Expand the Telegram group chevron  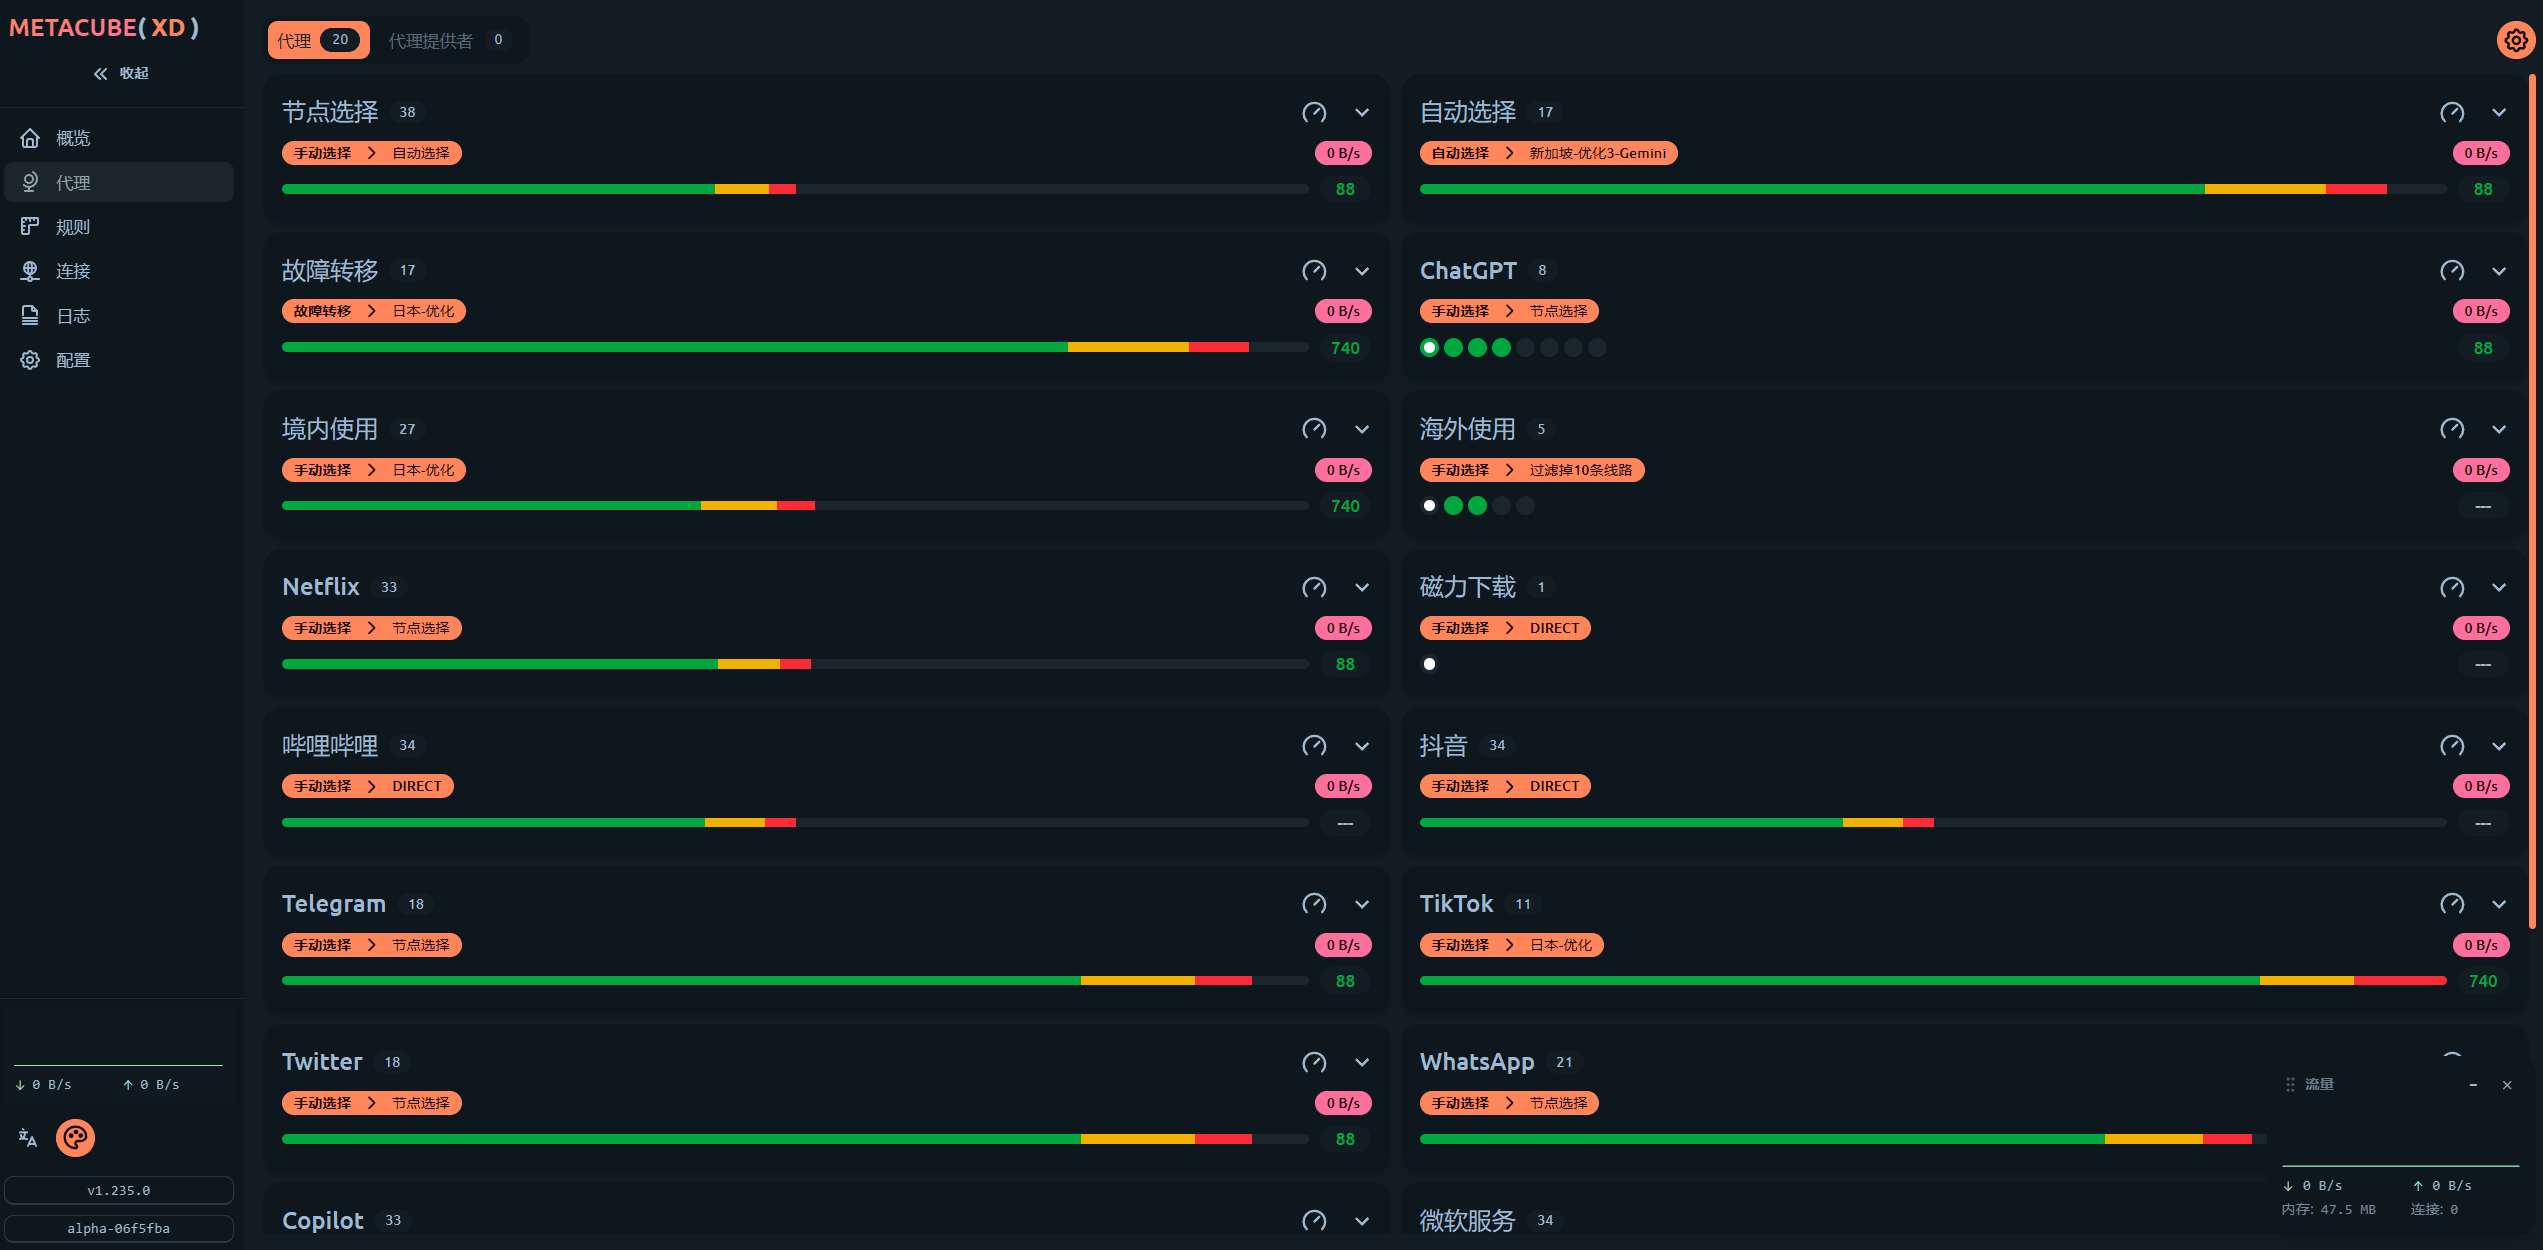coord(1362,904)
